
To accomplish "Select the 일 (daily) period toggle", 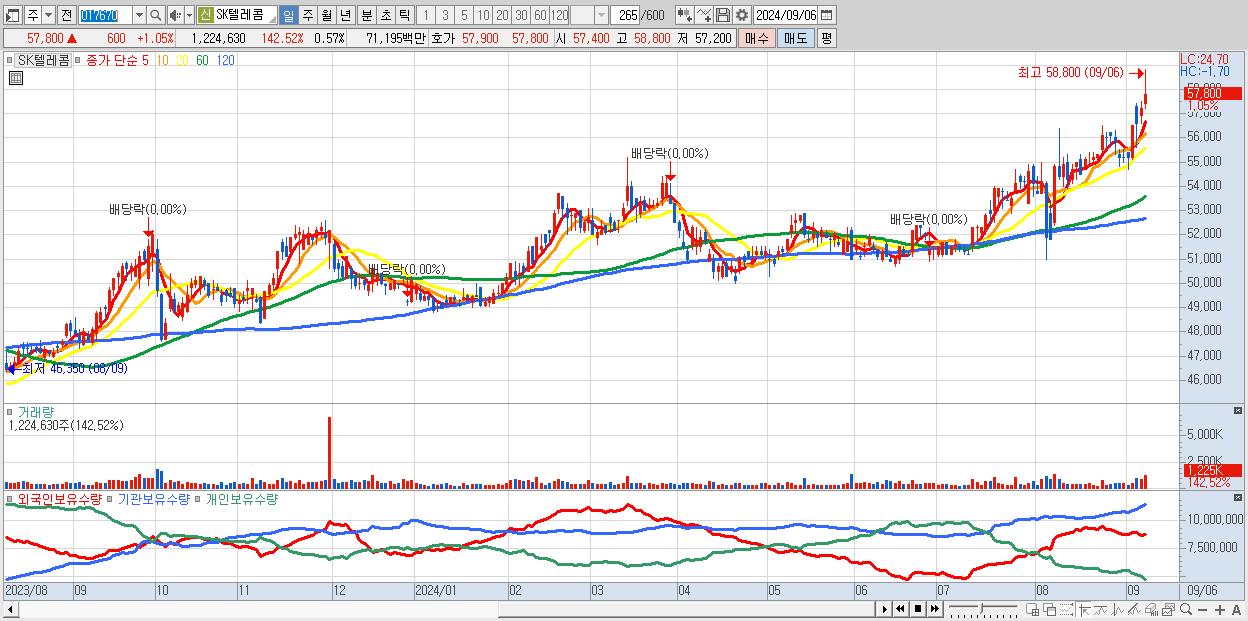I will click(288, 16).
